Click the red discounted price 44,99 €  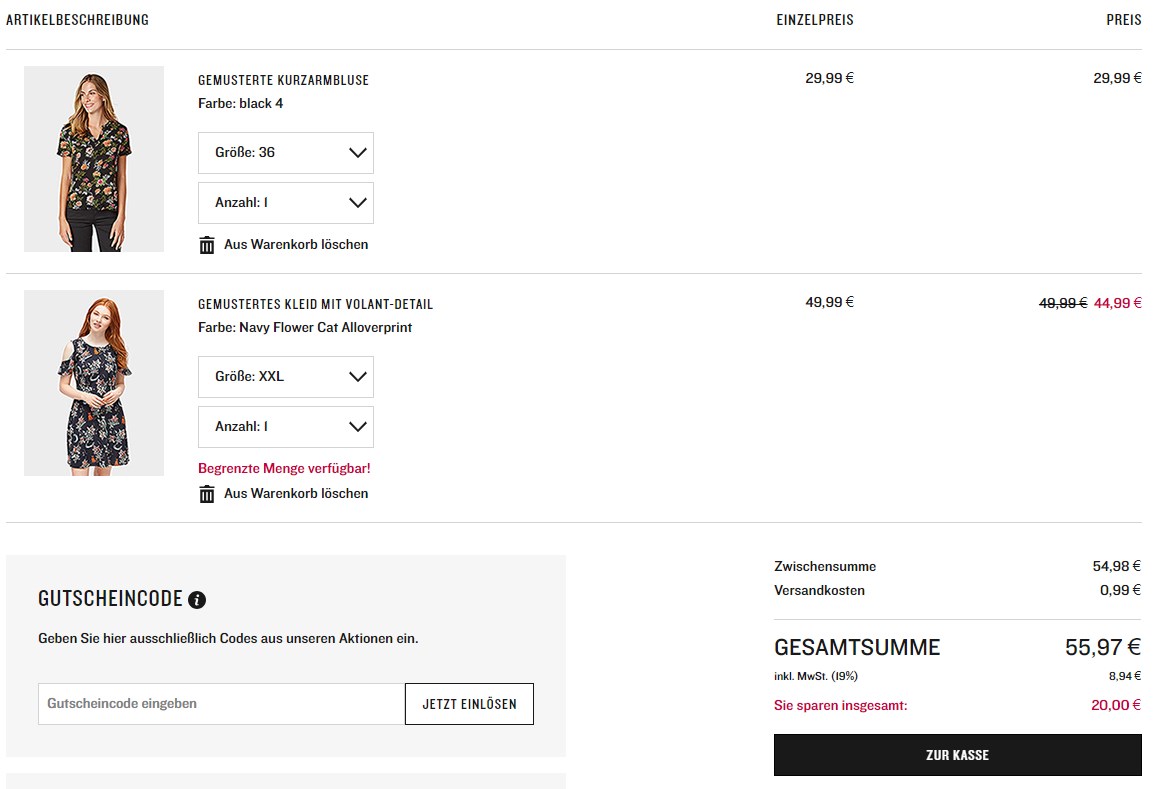point(1117,303)
